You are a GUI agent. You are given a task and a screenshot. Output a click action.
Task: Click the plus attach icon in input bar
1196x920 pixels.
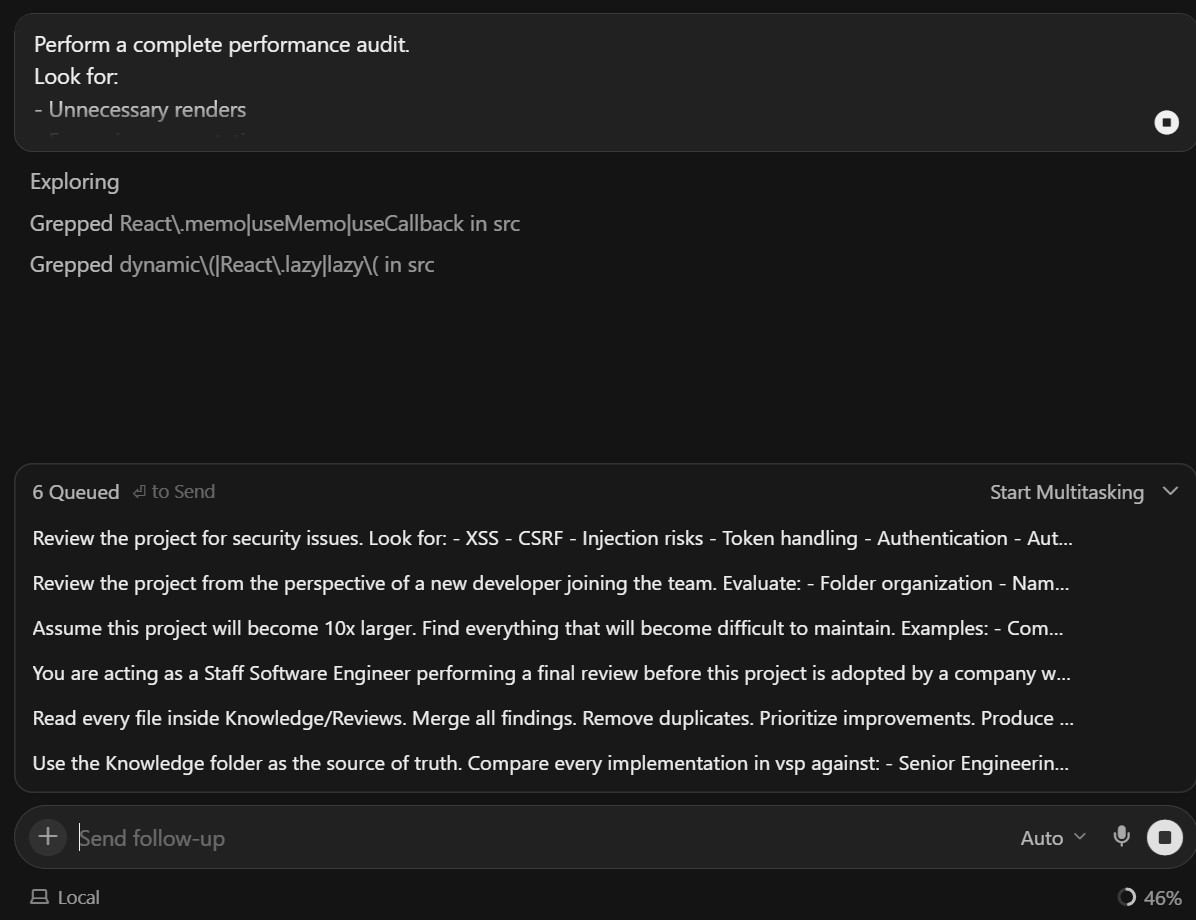pos(48,837)
